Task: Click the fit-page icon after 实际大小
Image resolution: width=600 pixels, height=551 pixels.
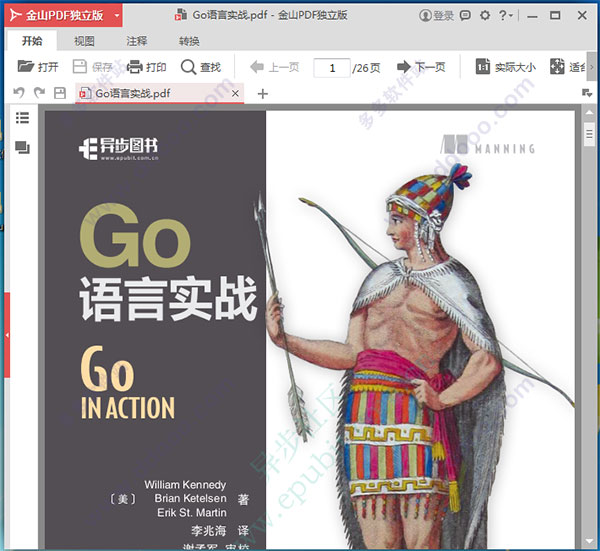Action: click(557, 67)
